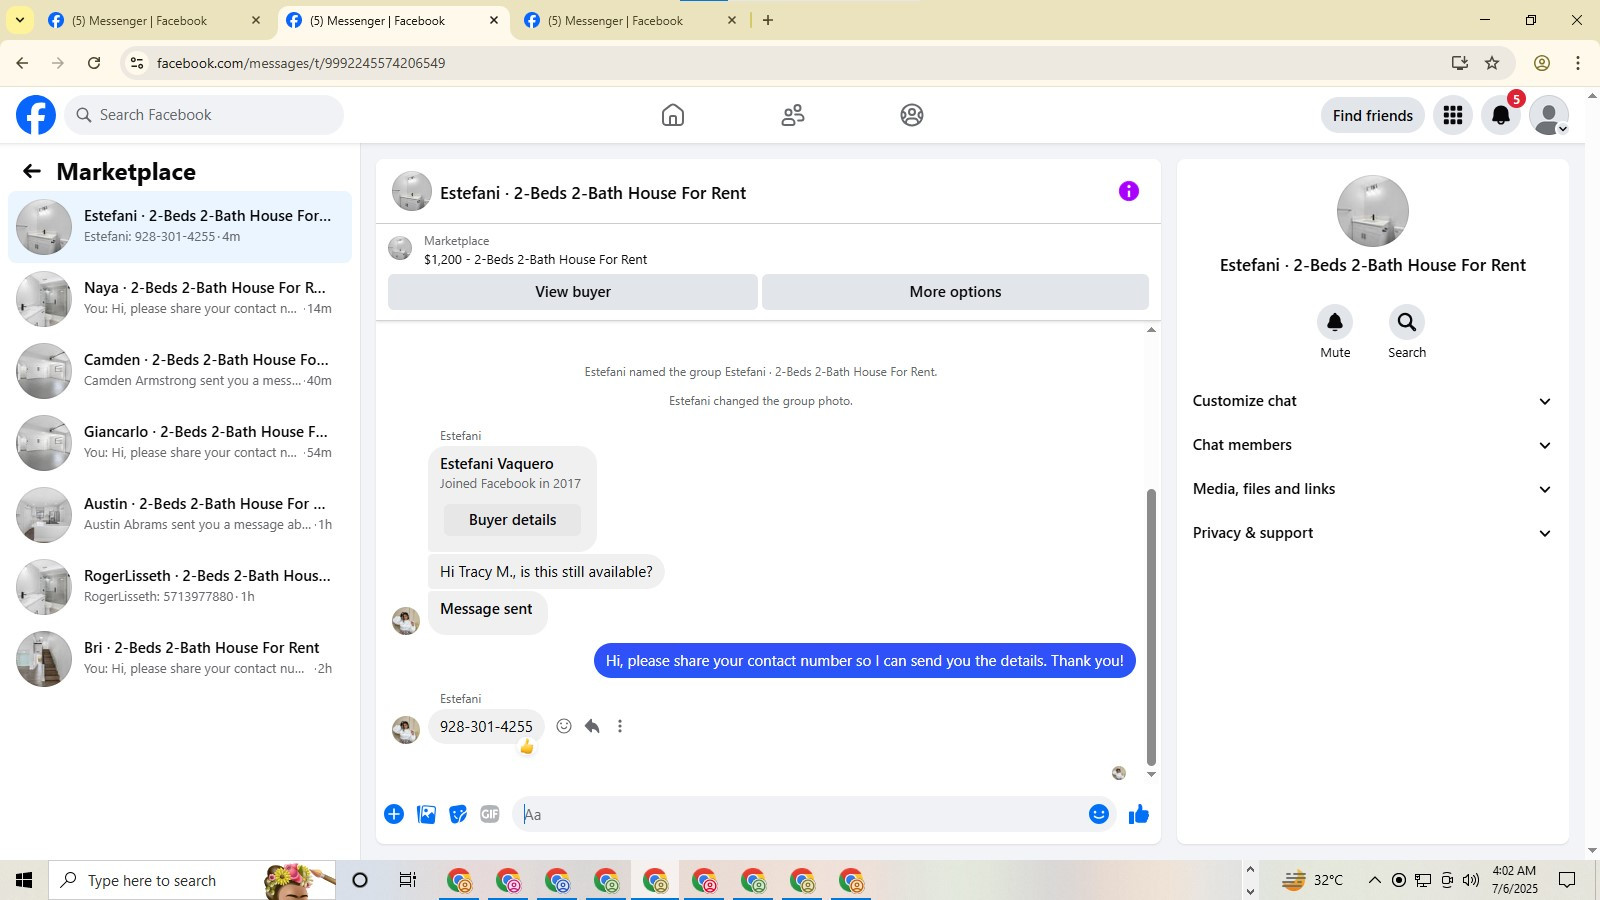Reply to the 928-301-4255 message
The image size is (1600, 900).
tap(592, 726)
